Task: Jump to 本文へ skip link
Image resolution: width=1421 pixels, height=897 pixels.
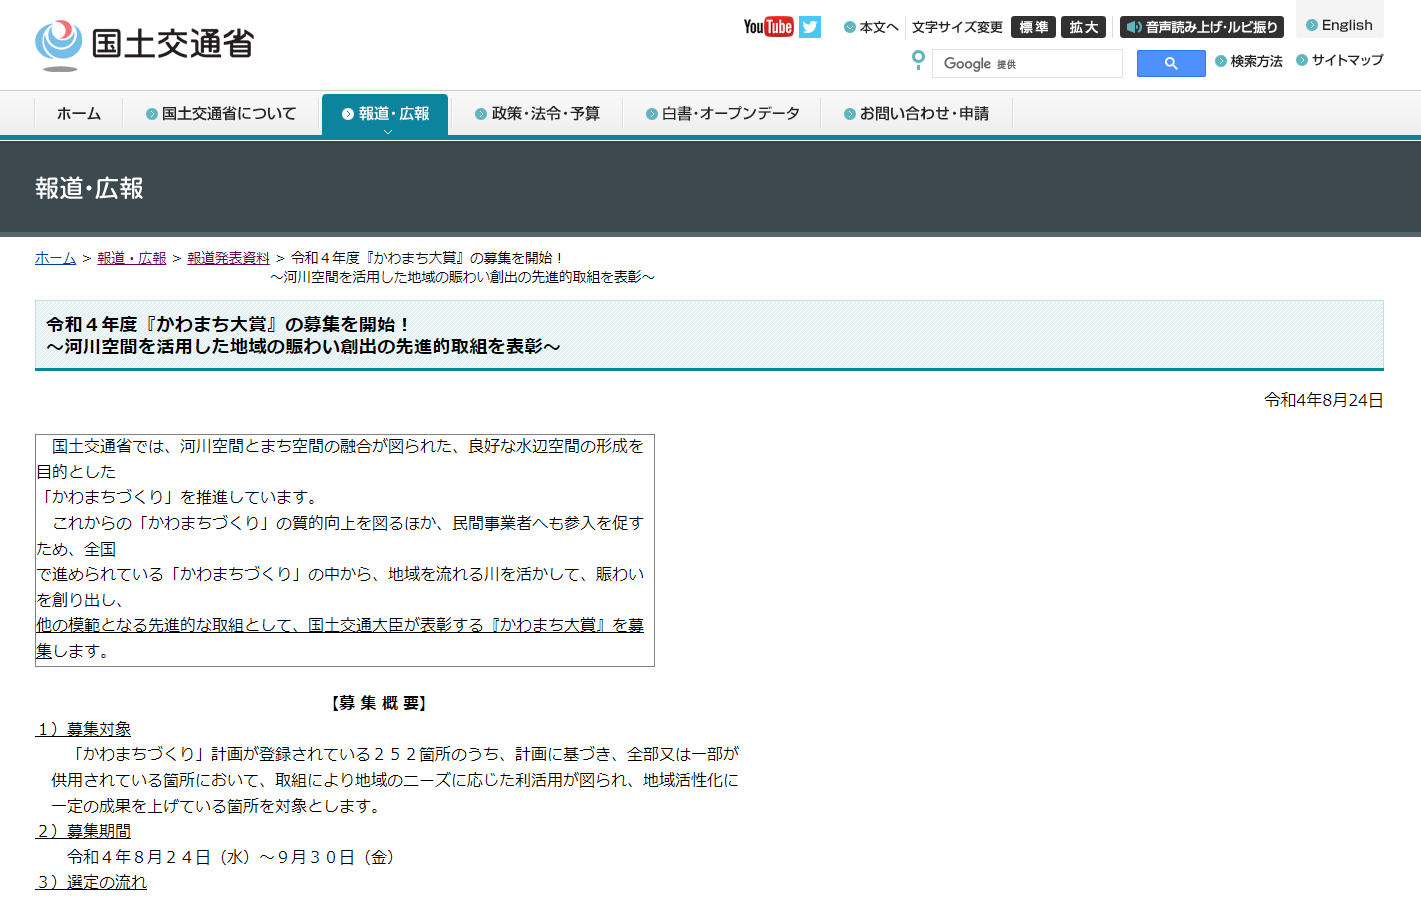Action: click(x=871, y=27)
